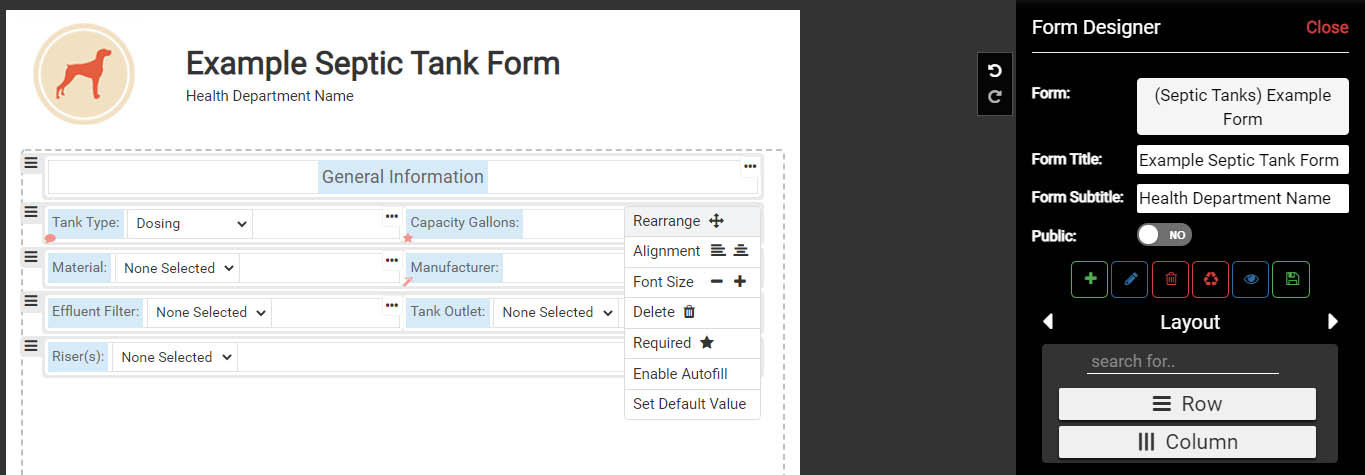This screenshot has height=475, width=1365.
Task: Click the Row layout button
Action: click(x=1187, y=404)
